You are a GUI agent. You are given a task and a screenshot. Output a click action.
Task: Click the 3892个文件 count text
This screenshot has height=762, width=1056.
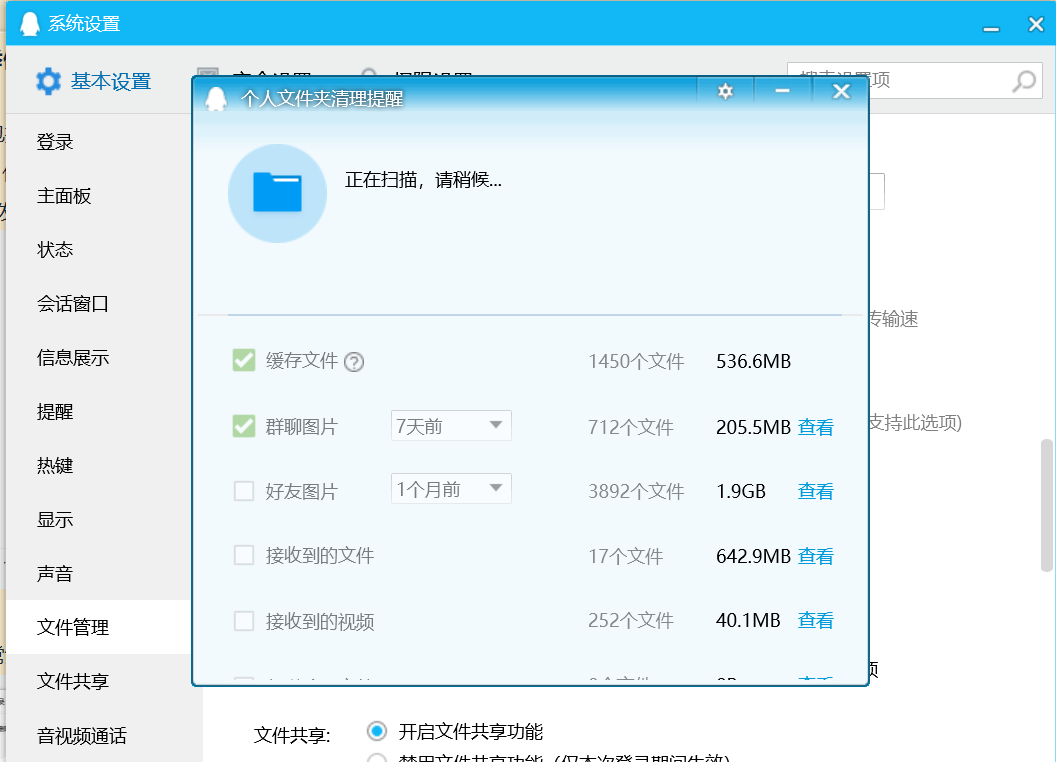coord(636,491)
